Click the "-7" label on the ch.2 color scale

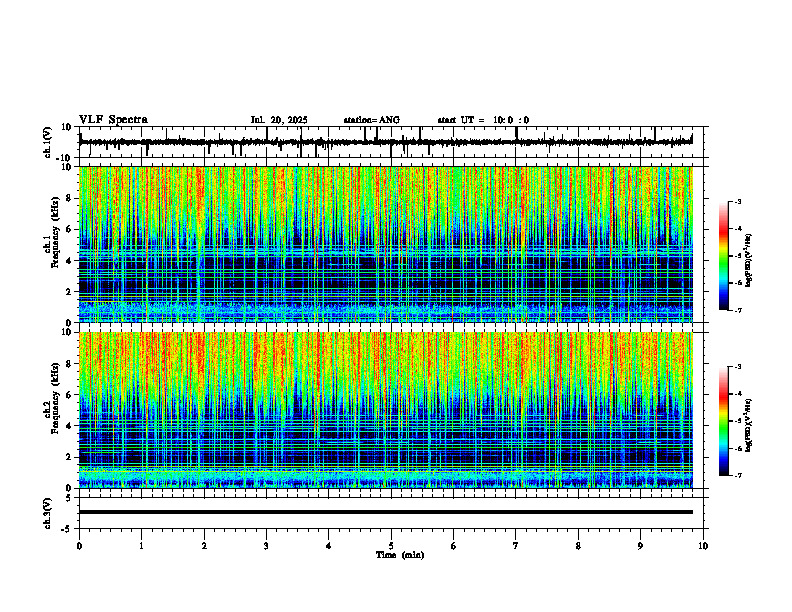[738, 476]
